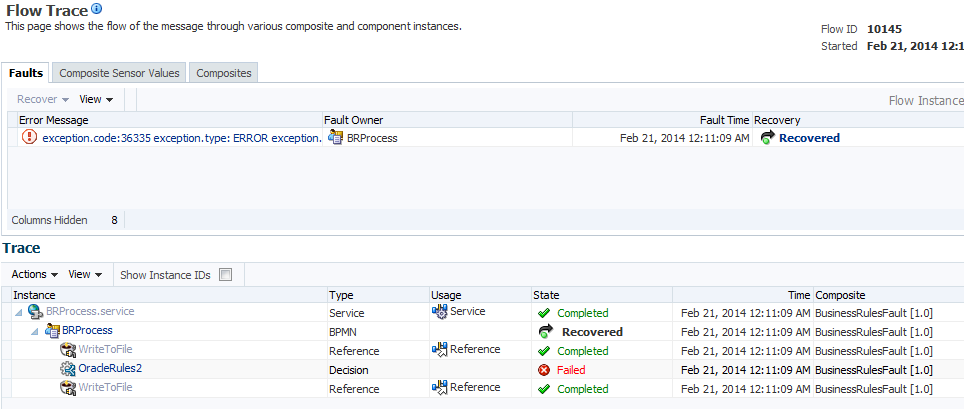This screenshot has height=409, width=964.
Task: Click the red error icon in Faults
Action: click(29, 138)
